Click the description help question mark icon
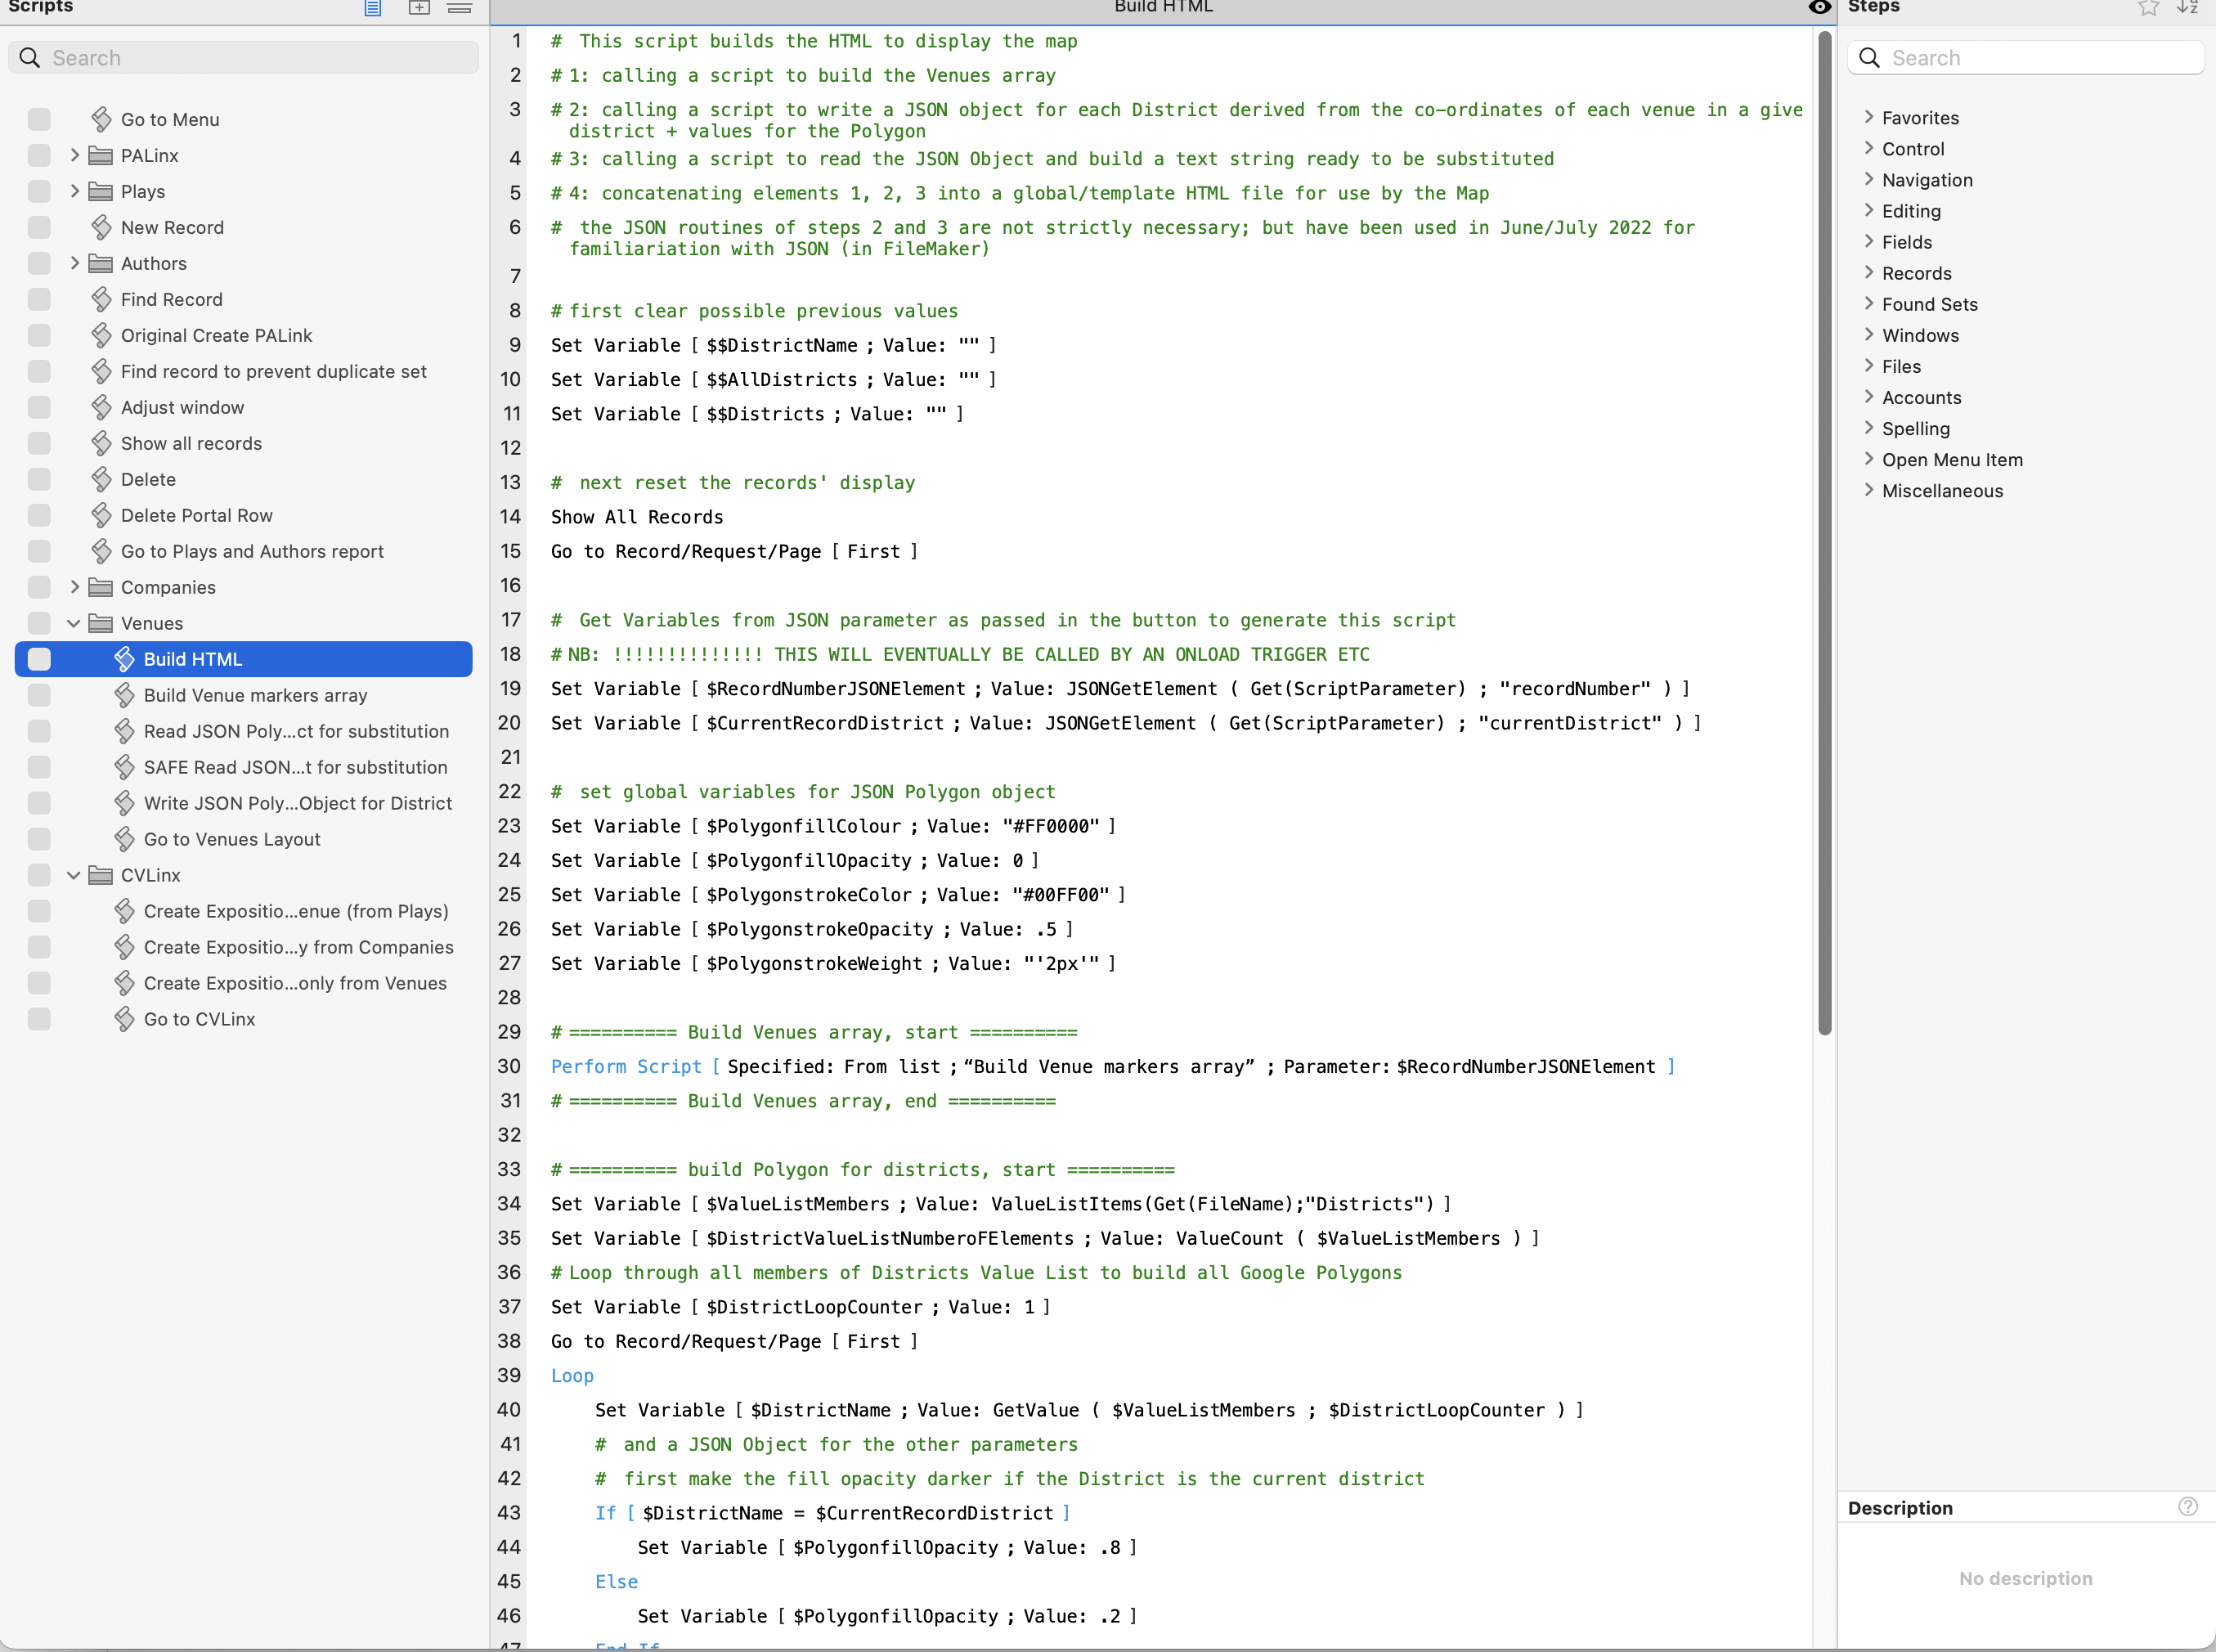This screenshot has width=2216, height=1652. pos(2187,1507)
